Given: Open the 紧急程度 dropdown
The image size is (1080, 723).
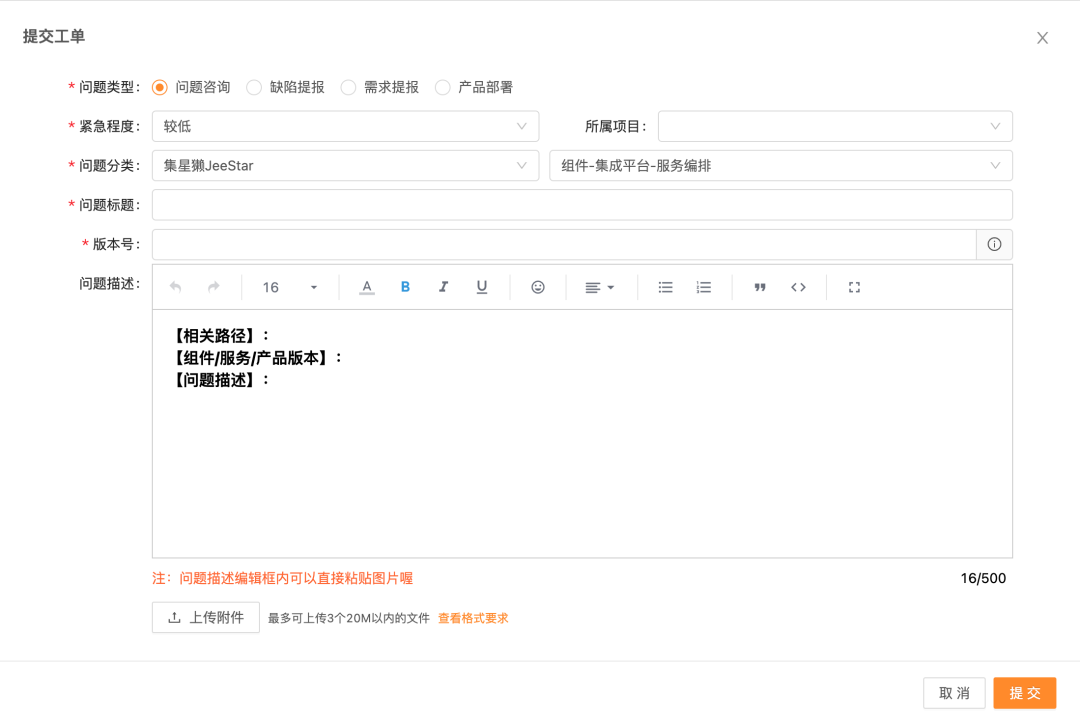Looking at the screenshot, I should [x=345, y=126].
